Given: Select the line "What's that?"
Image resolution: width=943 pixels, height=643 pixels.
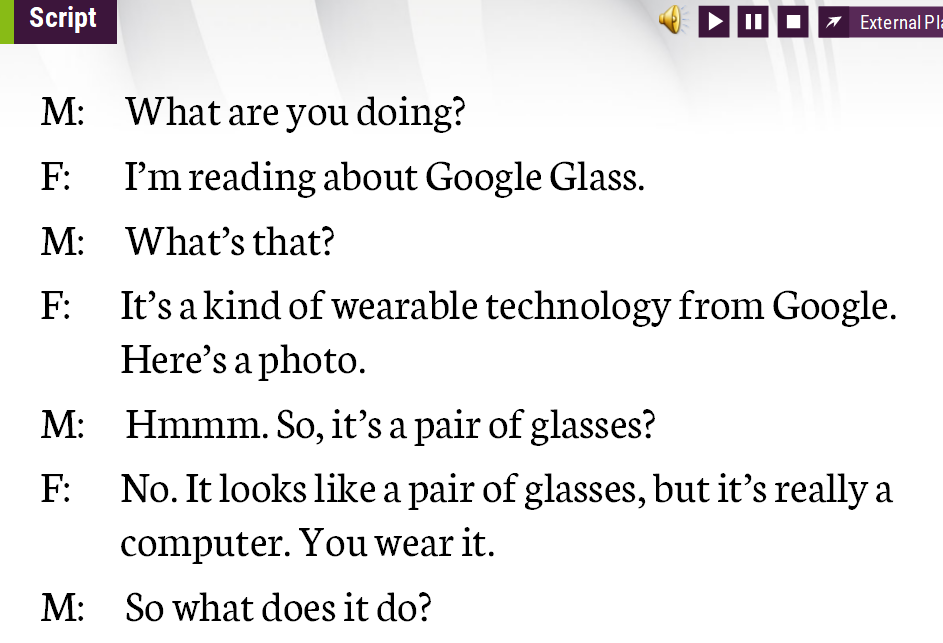Looking at the screenshot, I should pos(229,241).
